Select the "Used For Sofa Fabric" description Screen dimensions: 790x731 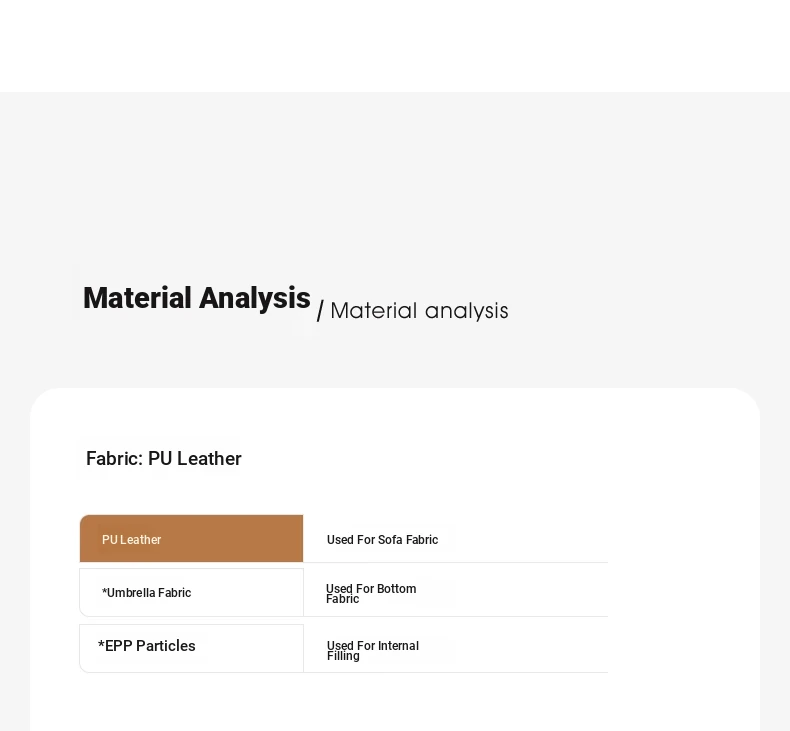(x=382, y=540)
